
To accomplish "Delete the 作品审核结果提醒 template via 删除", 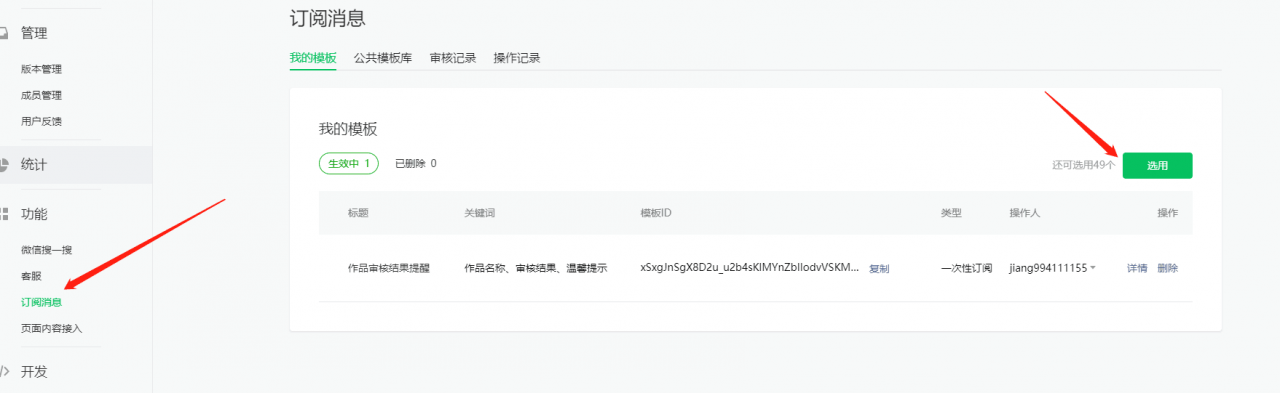I will [1168, 268].
